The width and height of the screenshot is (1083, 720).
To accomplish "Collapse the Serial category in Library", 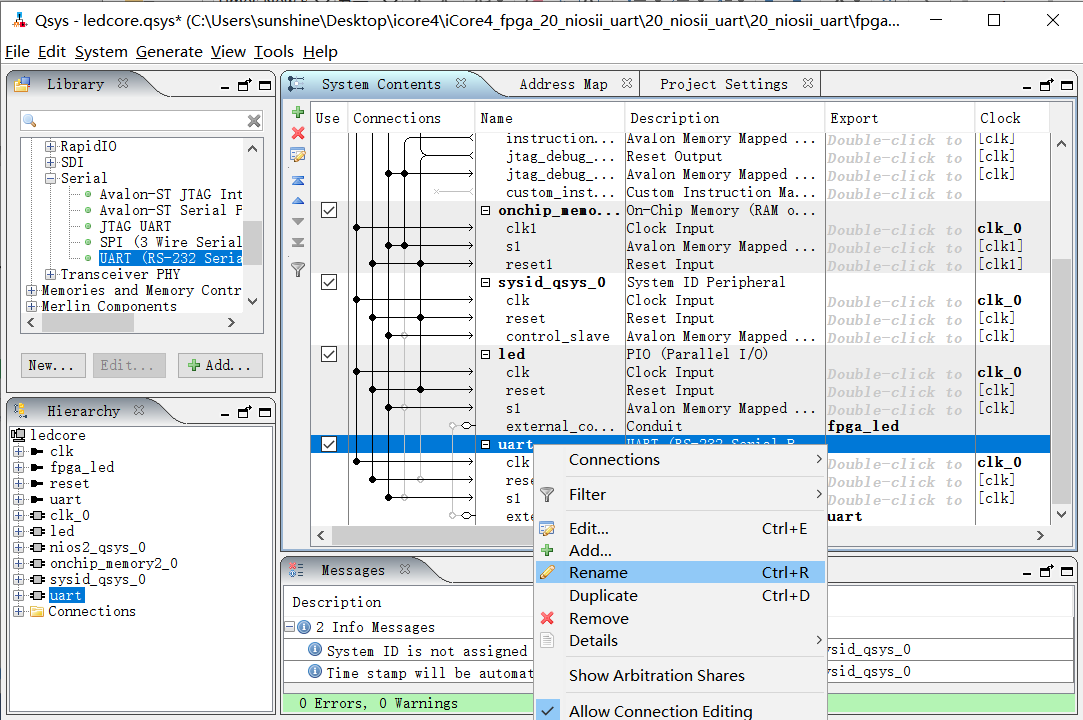I will (x=51, y=179).
